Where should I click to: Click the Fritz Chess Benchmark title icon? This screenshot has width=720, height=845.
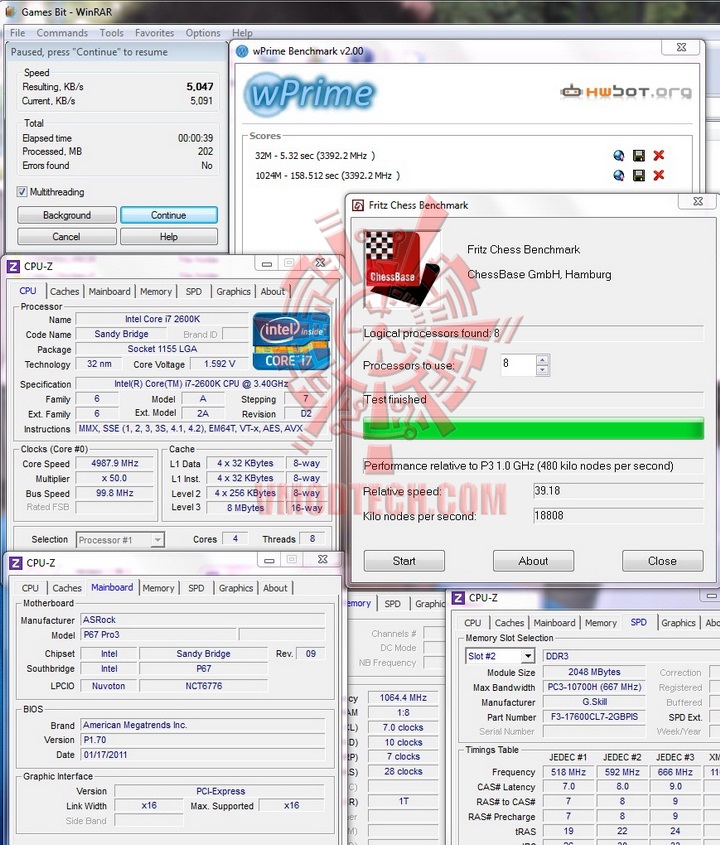pyautogui.click(x=358, y=205)
